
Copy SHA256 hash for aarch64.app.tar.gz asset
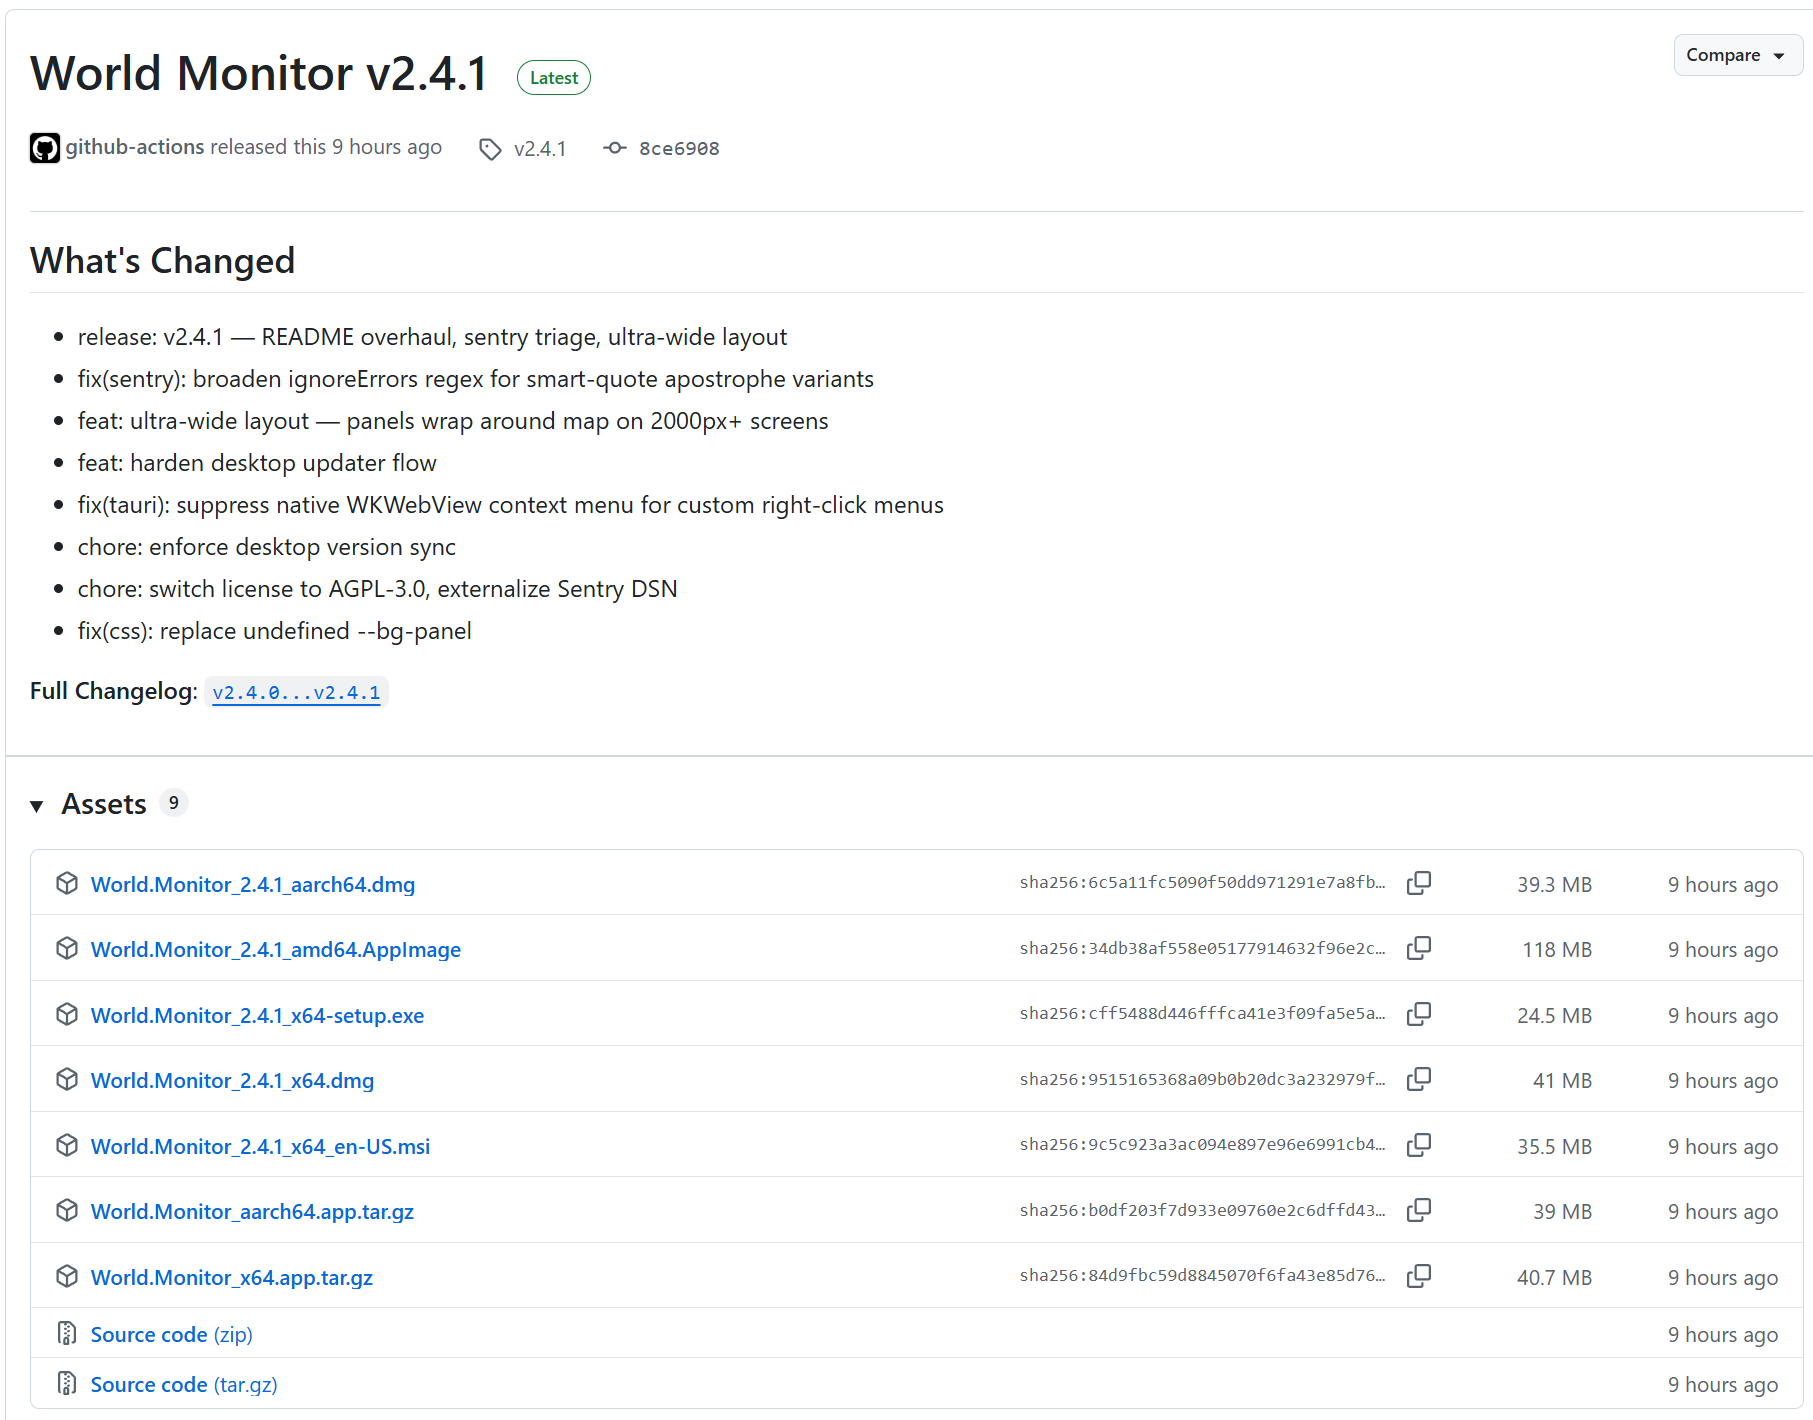1418,1210
